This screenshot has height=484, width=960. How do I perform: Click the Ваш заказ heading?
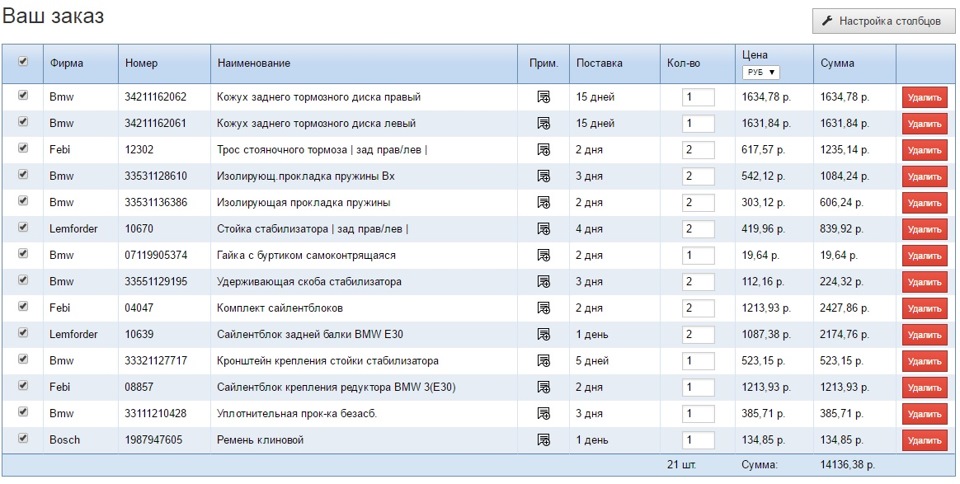(x=53, y=17)
